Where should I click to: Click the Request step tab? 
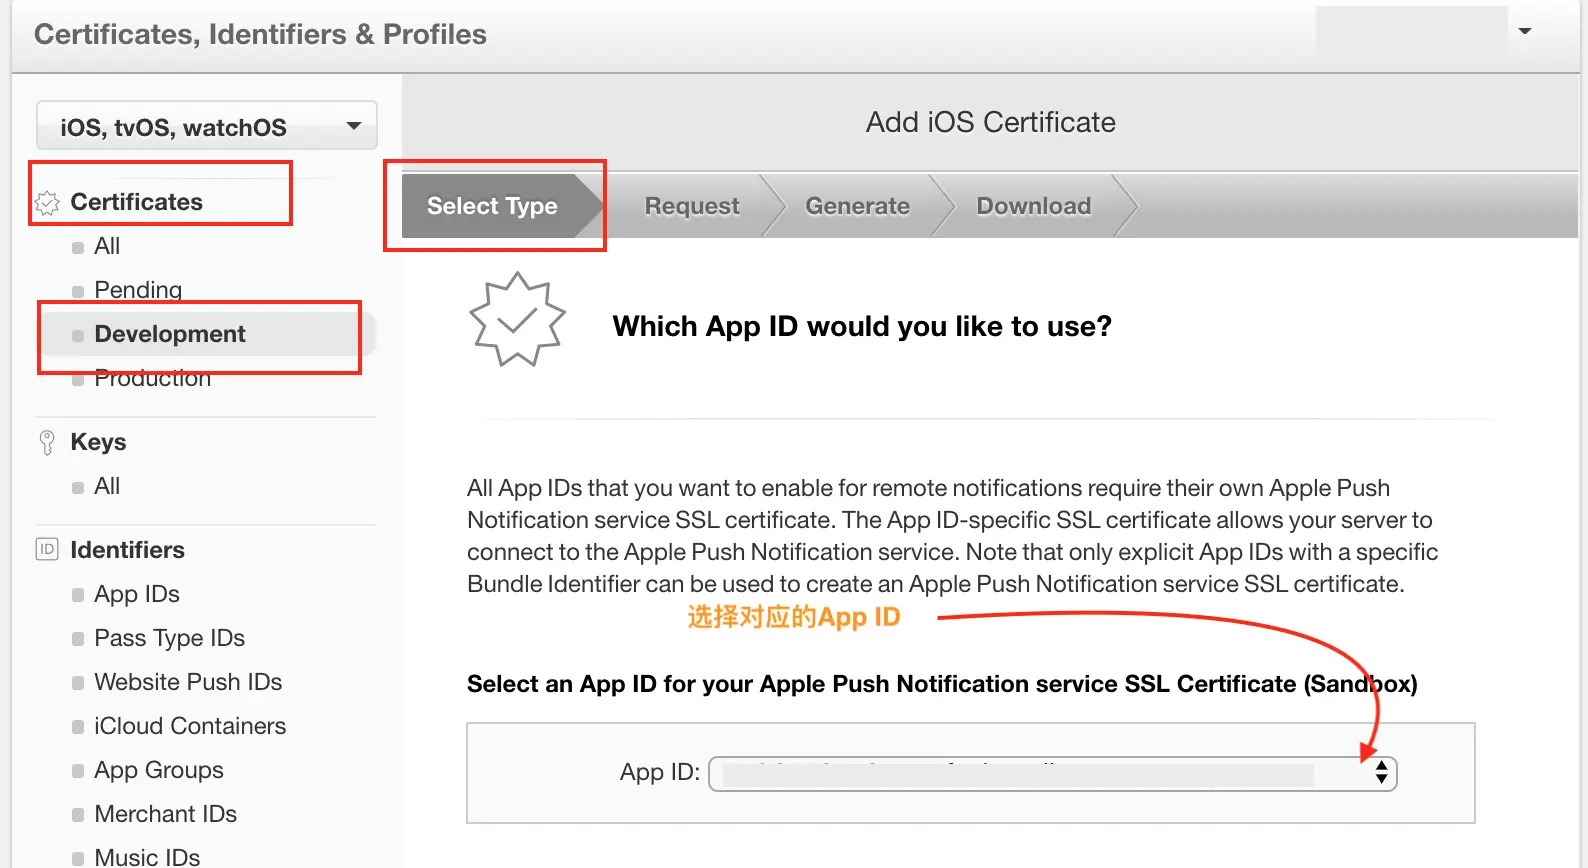[692, 206]
